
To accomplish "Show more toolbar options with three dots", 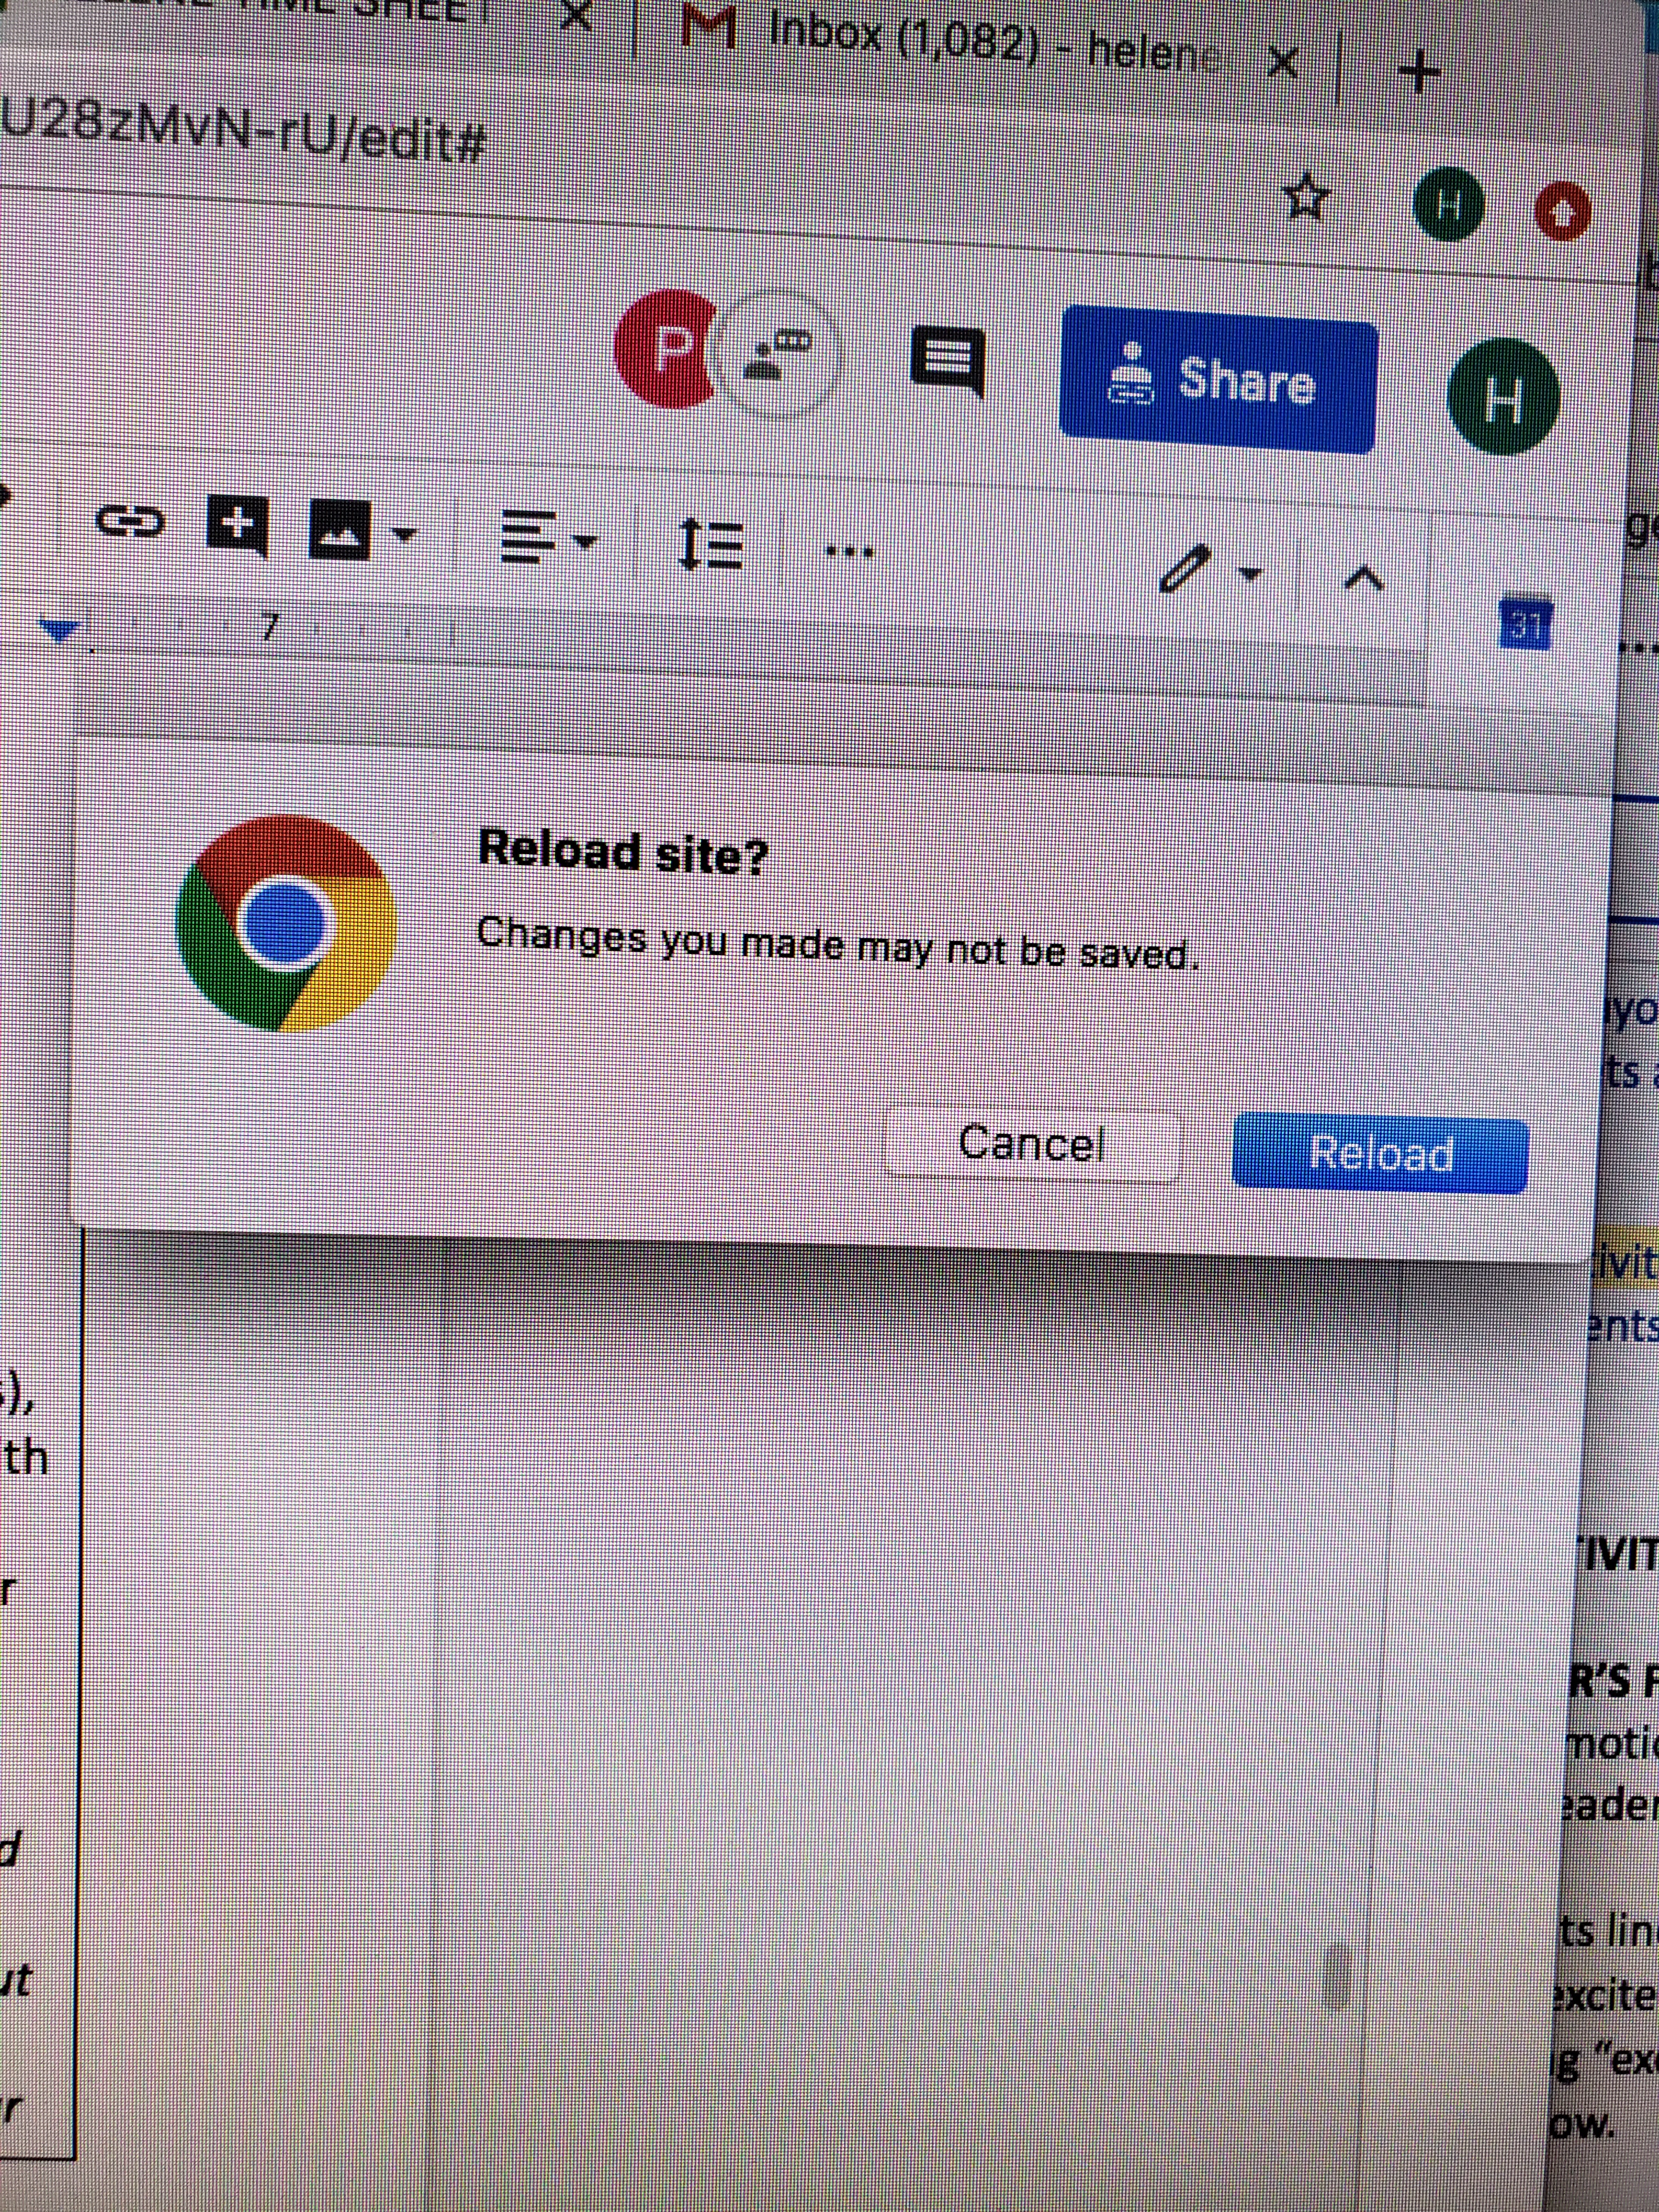I will 850,551.
